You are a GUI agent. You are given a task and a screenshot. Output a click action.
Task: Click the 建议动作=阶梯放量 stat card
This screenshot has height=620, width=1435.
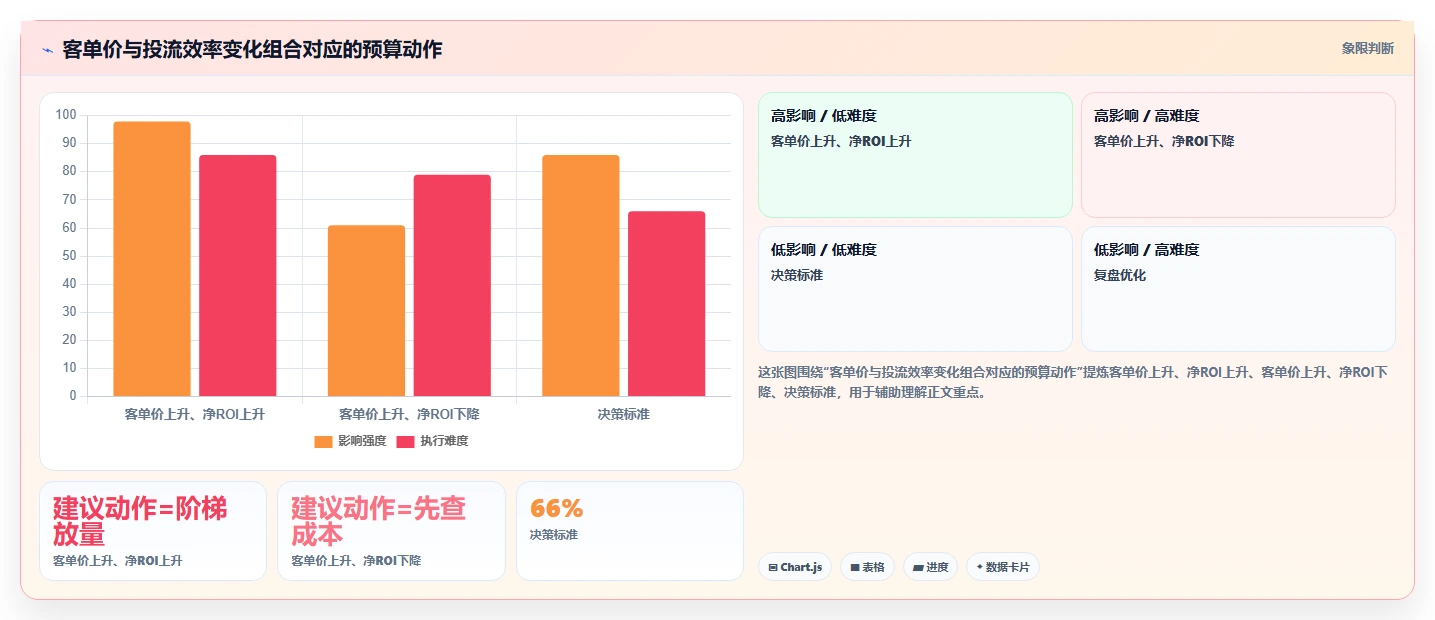click(153, 531)
